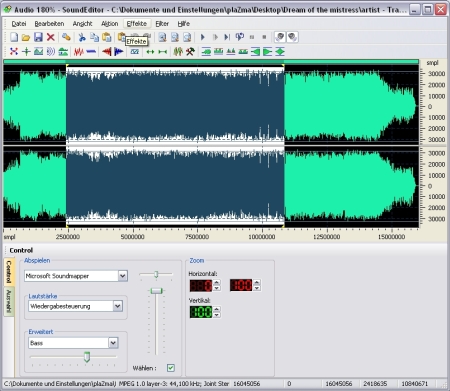Viewport: 450px width, 391px height.
Task: Click the Copy icon in the toolbar
Action: (x=94, y=37)
